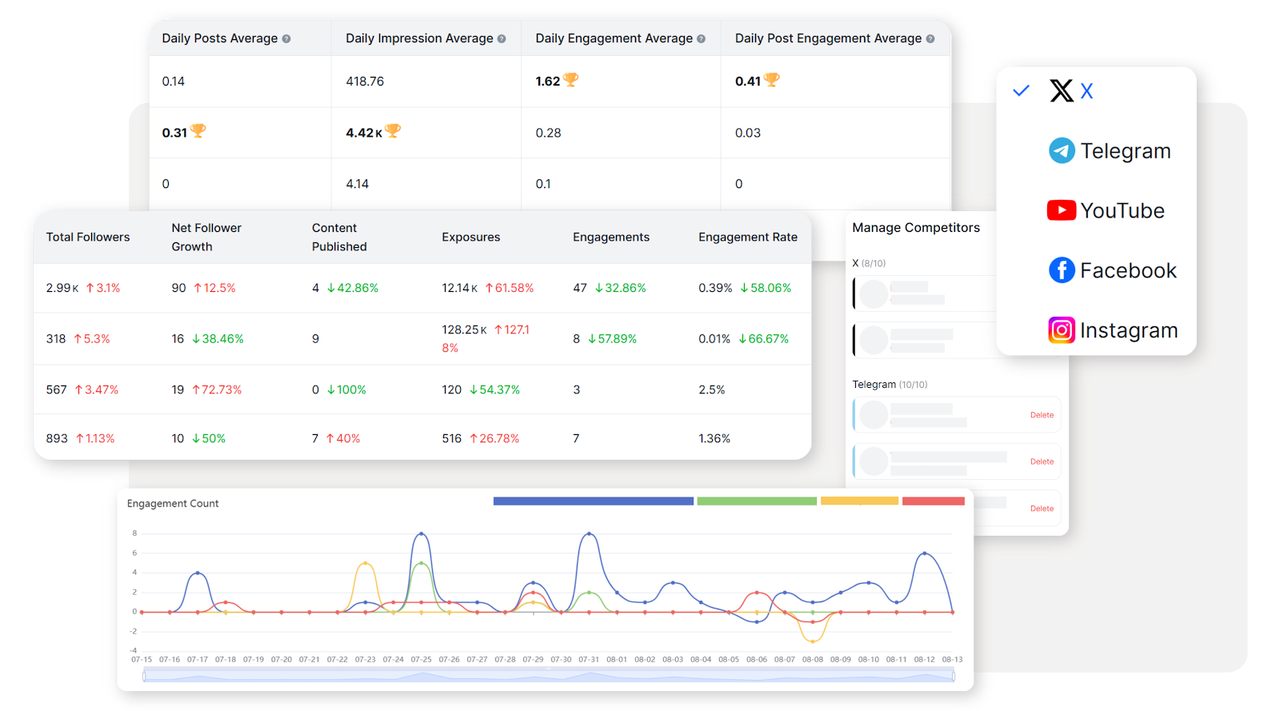Toggle the red series in the chart legend
Screen dimensions: 1280x711
tap(935, 501)
